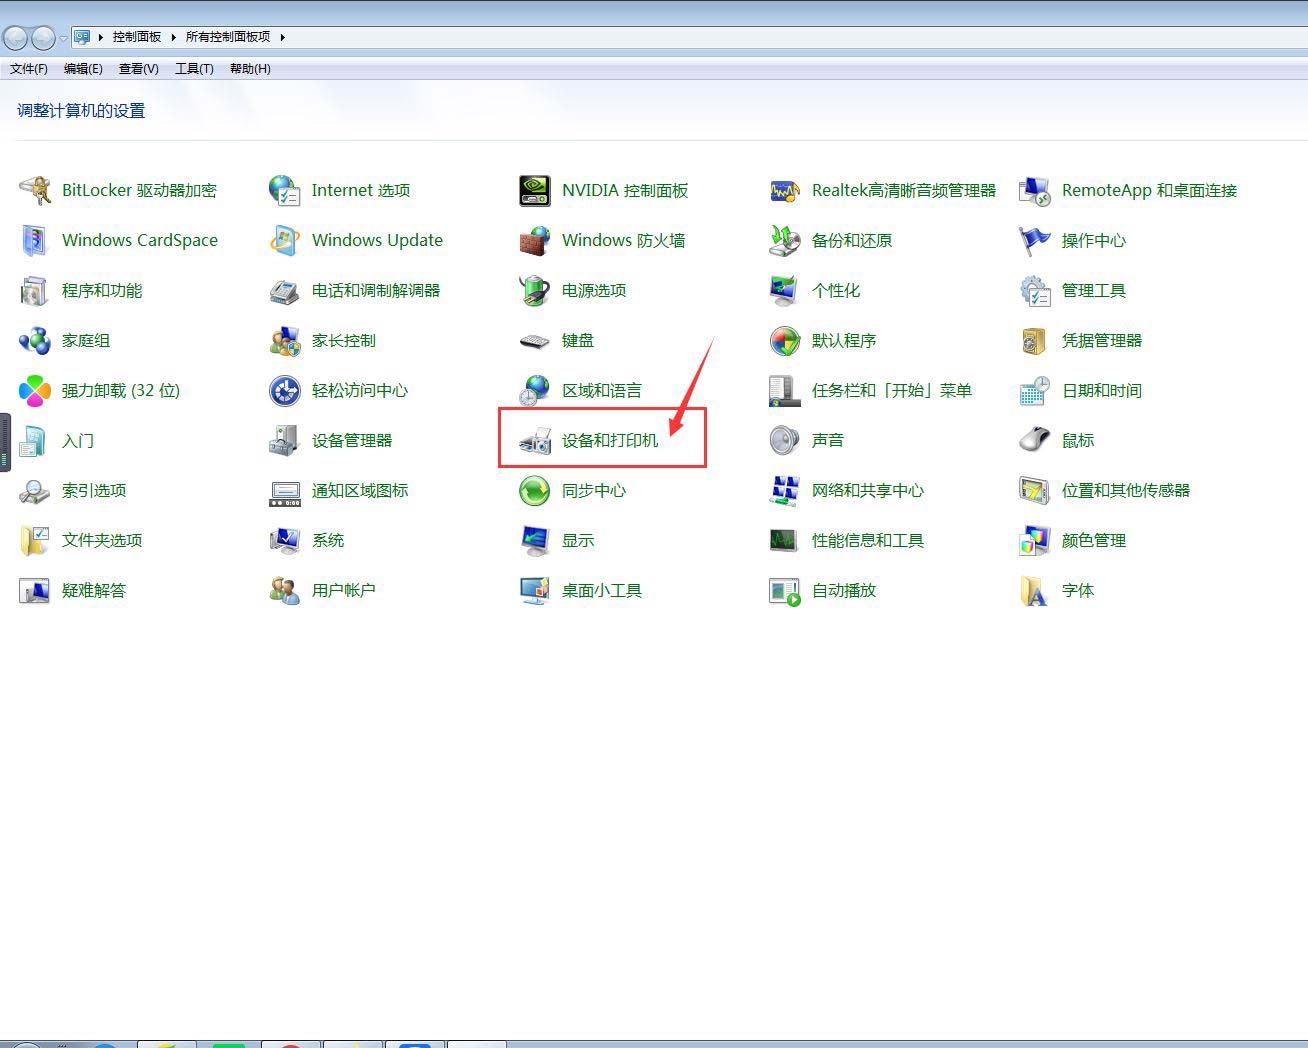Open the 区域和语言 link
Image resolution: width=1308 pixels, height=1048 pixels.
[602, 390]
